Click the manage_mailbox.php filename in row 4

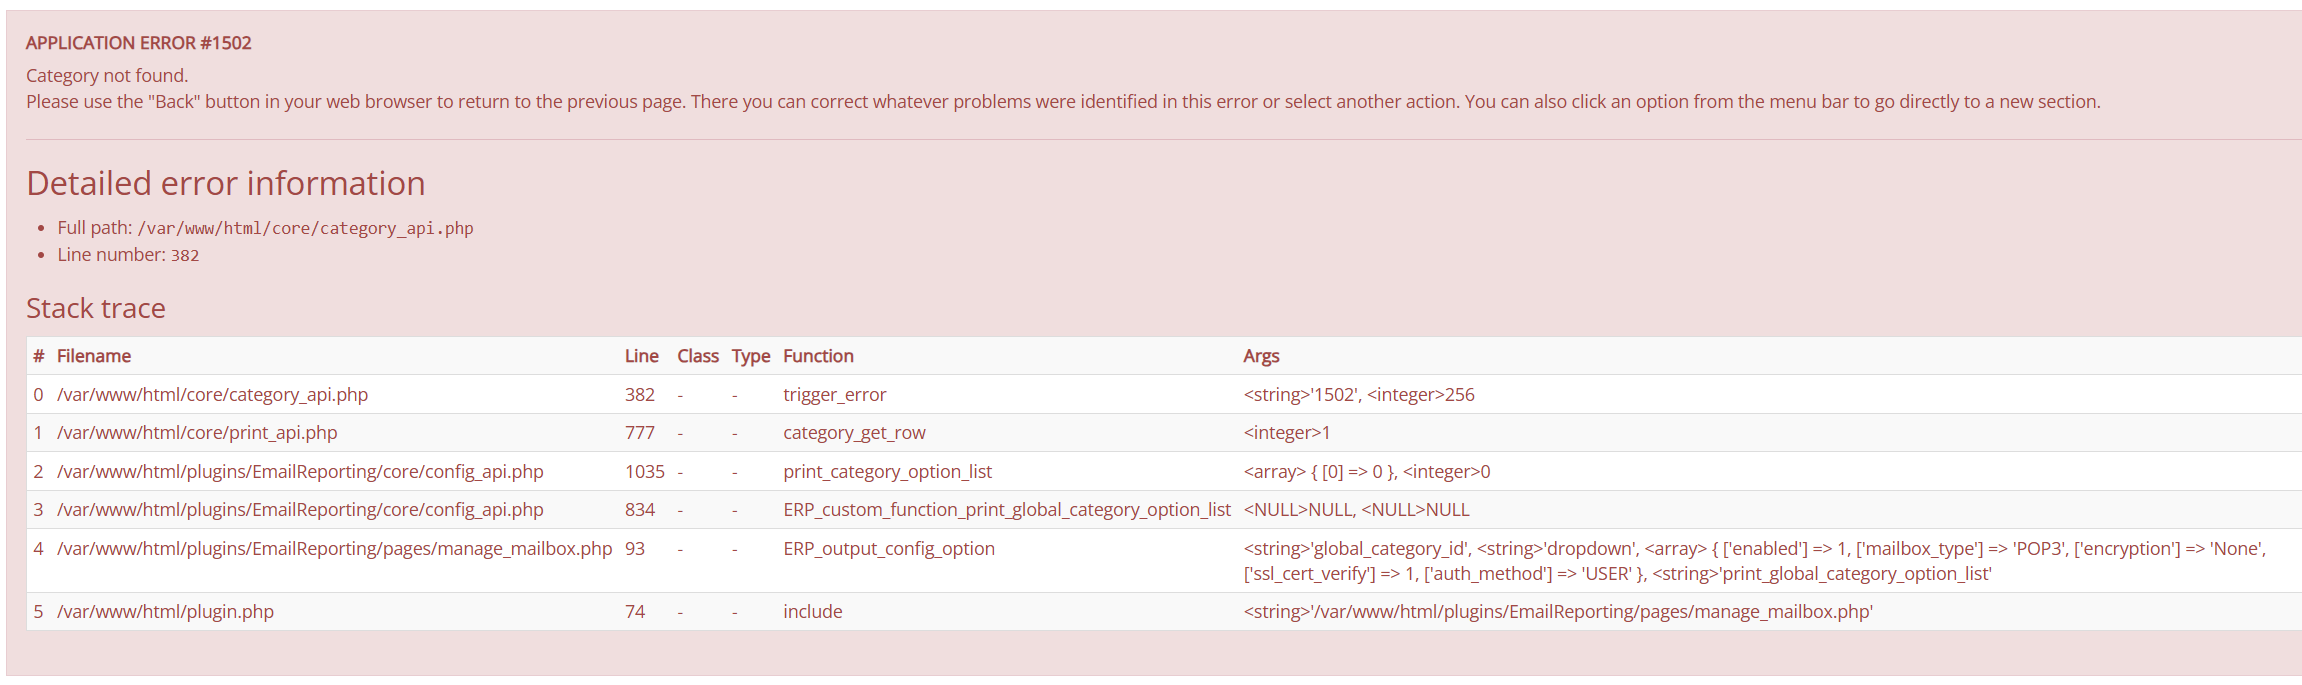pos(334,548)
